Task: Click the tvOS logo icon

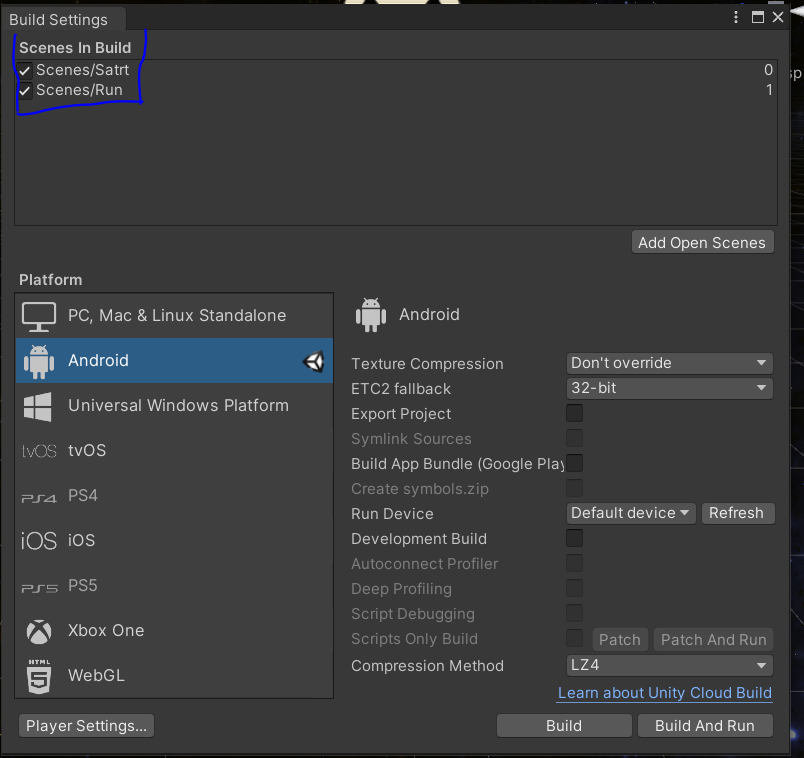Action: point(39,451)
